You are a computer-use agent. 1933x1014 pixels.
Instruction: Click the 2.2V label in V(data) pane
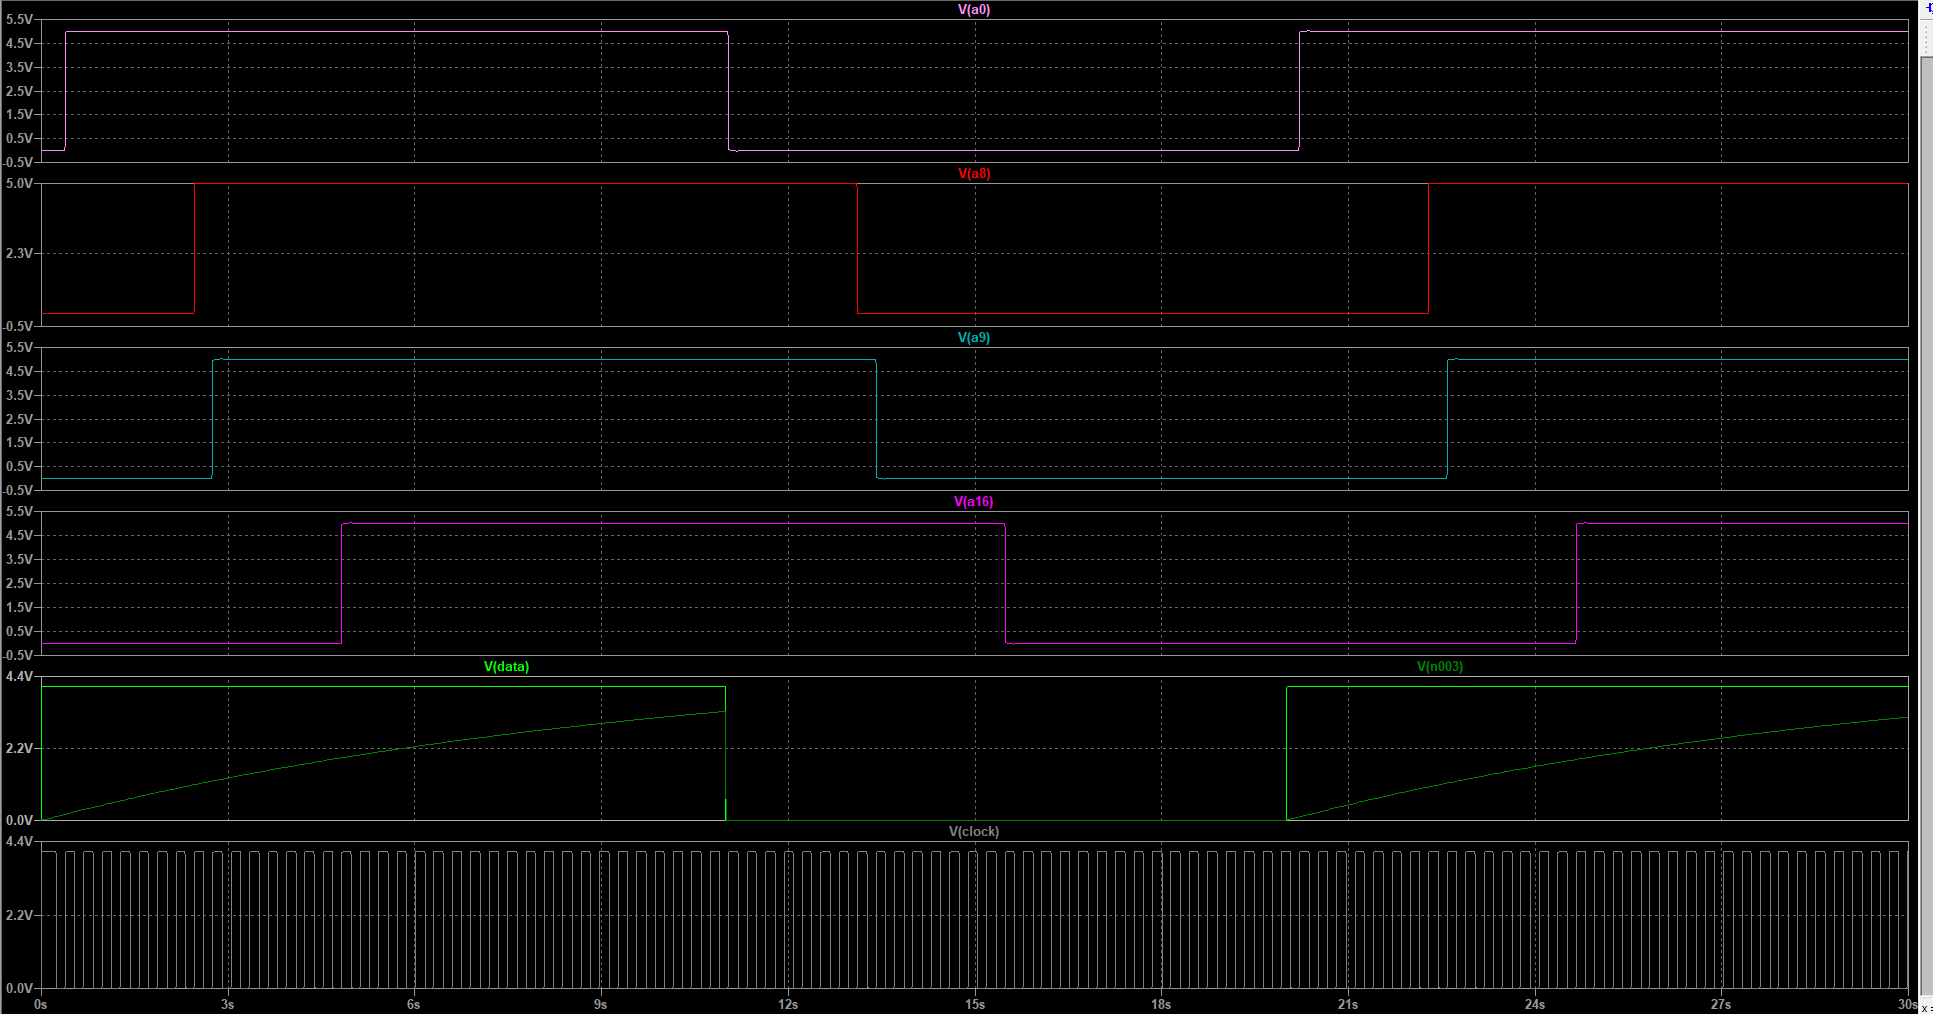19,748
